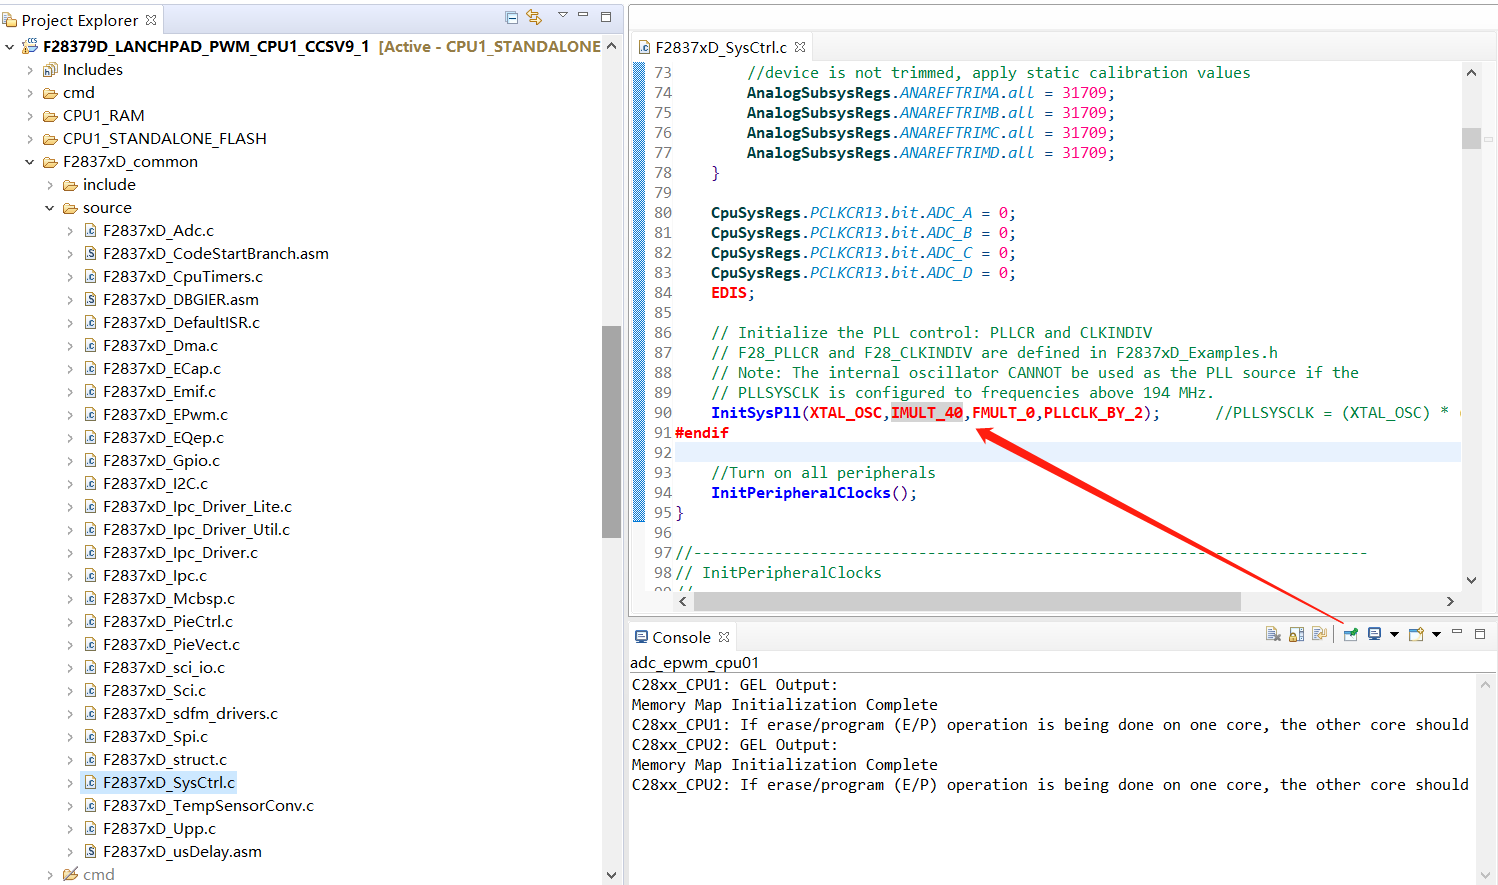Click the F2837xD_DBGIER.asm file icon
1498x885 pixels.
click(90, 300)
